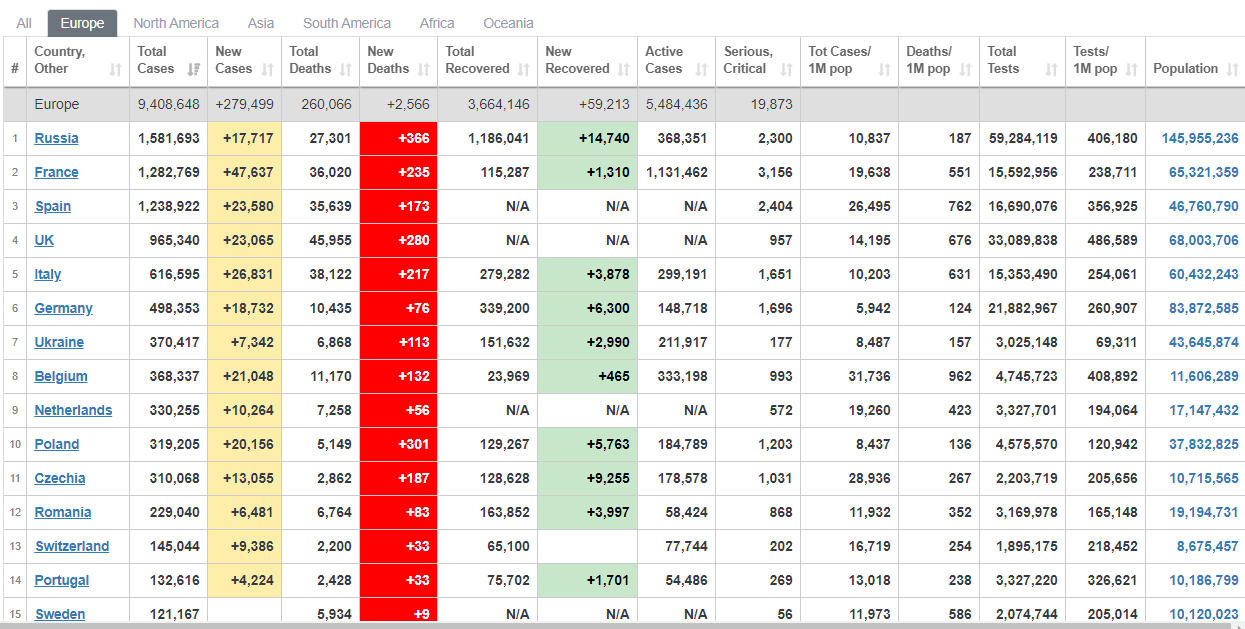
Task: Click the # column header
Action: 15,62
